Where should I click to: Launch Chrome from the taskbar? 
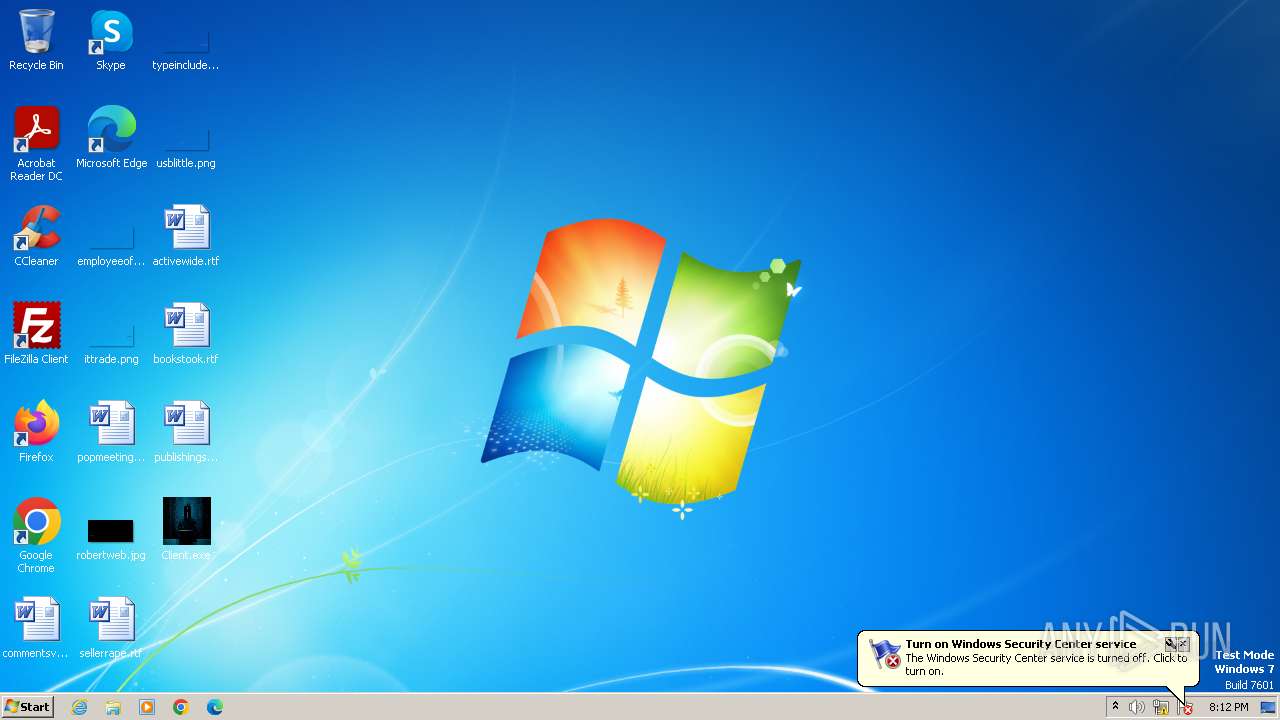pos(181,707)
